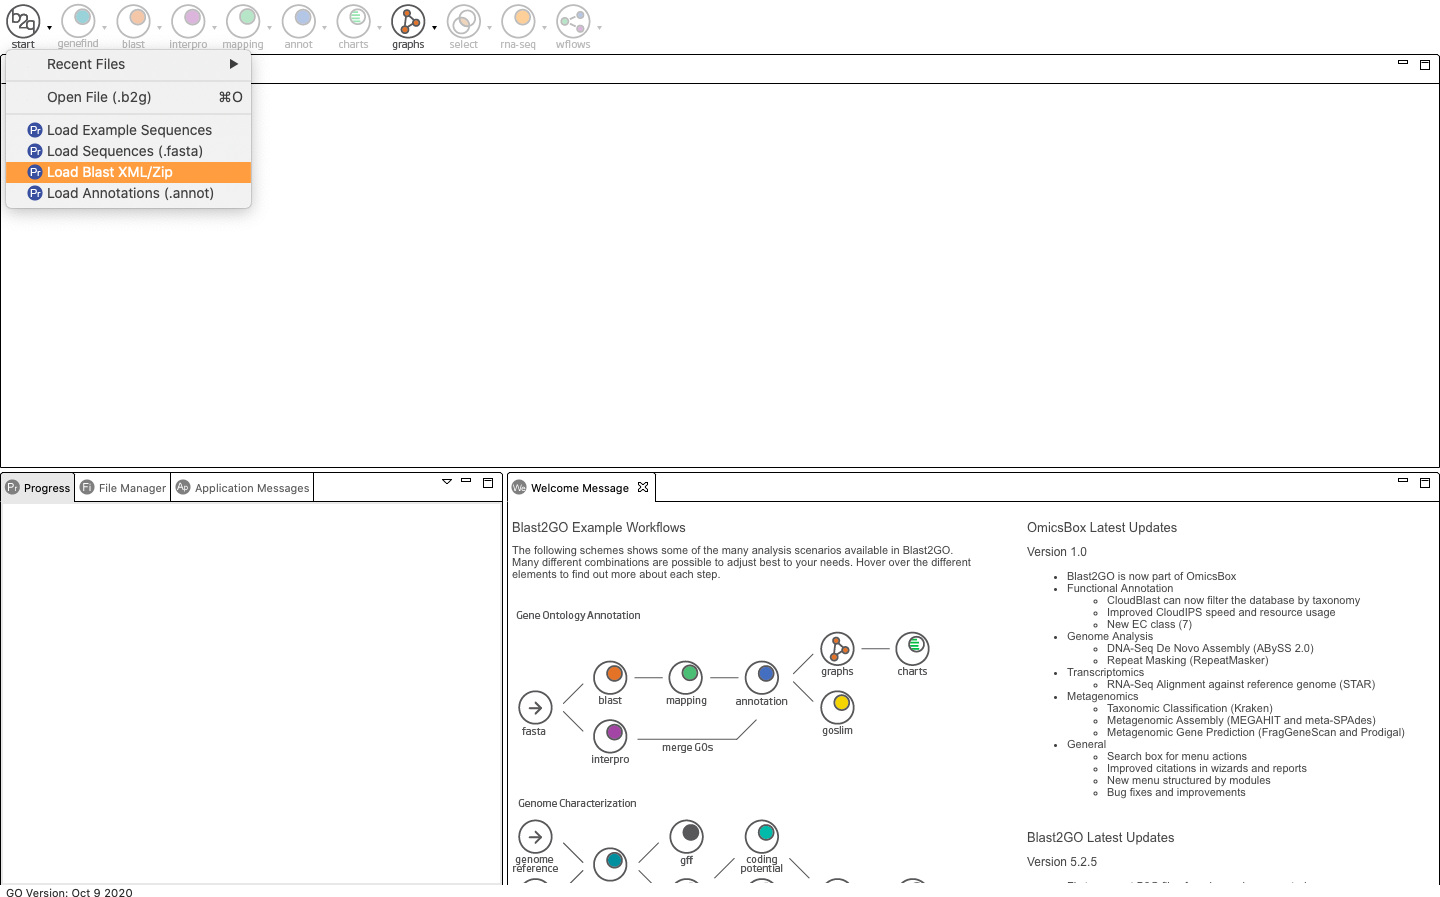
Task: Select Load Sequences (.fasta) menu item
Action: (x=128, y=151)
